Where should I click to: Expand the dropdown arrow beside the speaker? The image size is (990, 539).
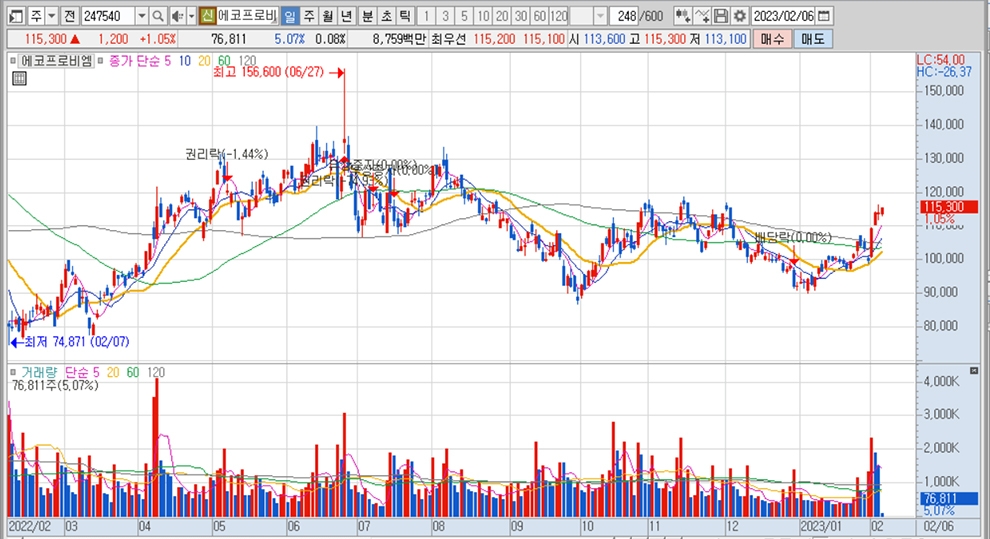pyautogui.click(x=191, y=16)
